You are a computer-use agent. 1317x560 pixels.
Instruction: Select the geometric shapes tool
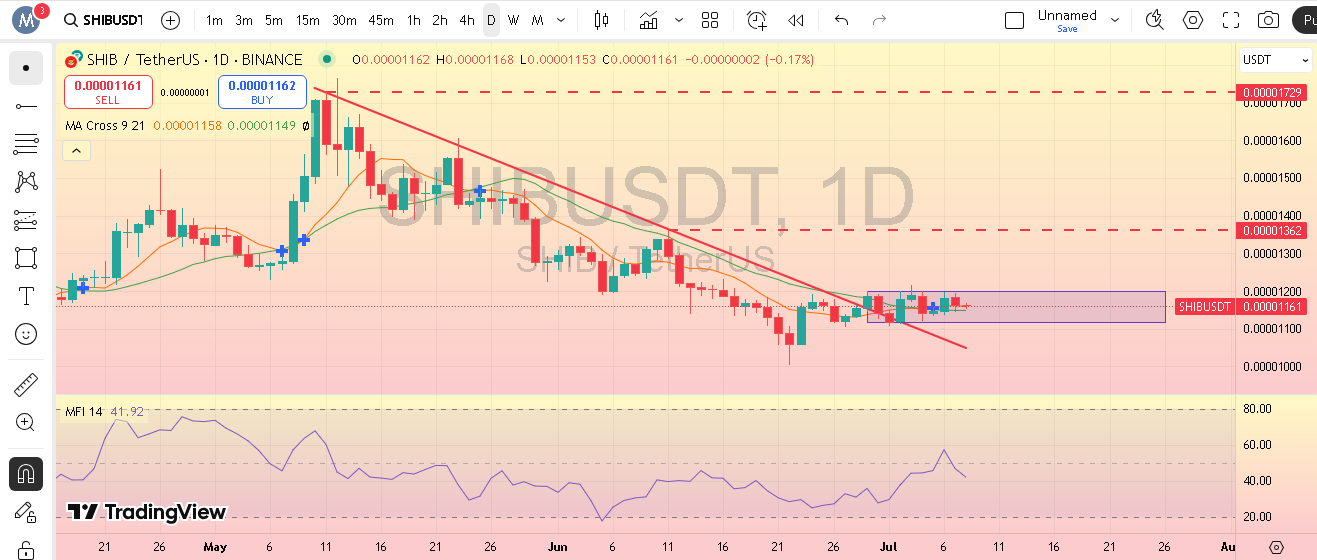pyautogui.click(x=26, y=258)
